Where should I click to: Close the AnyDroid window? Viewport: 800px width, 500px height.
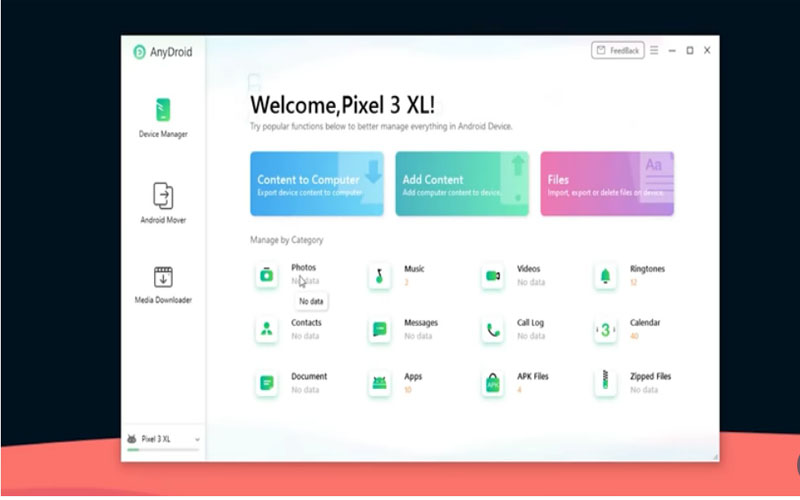click(707, 50)
